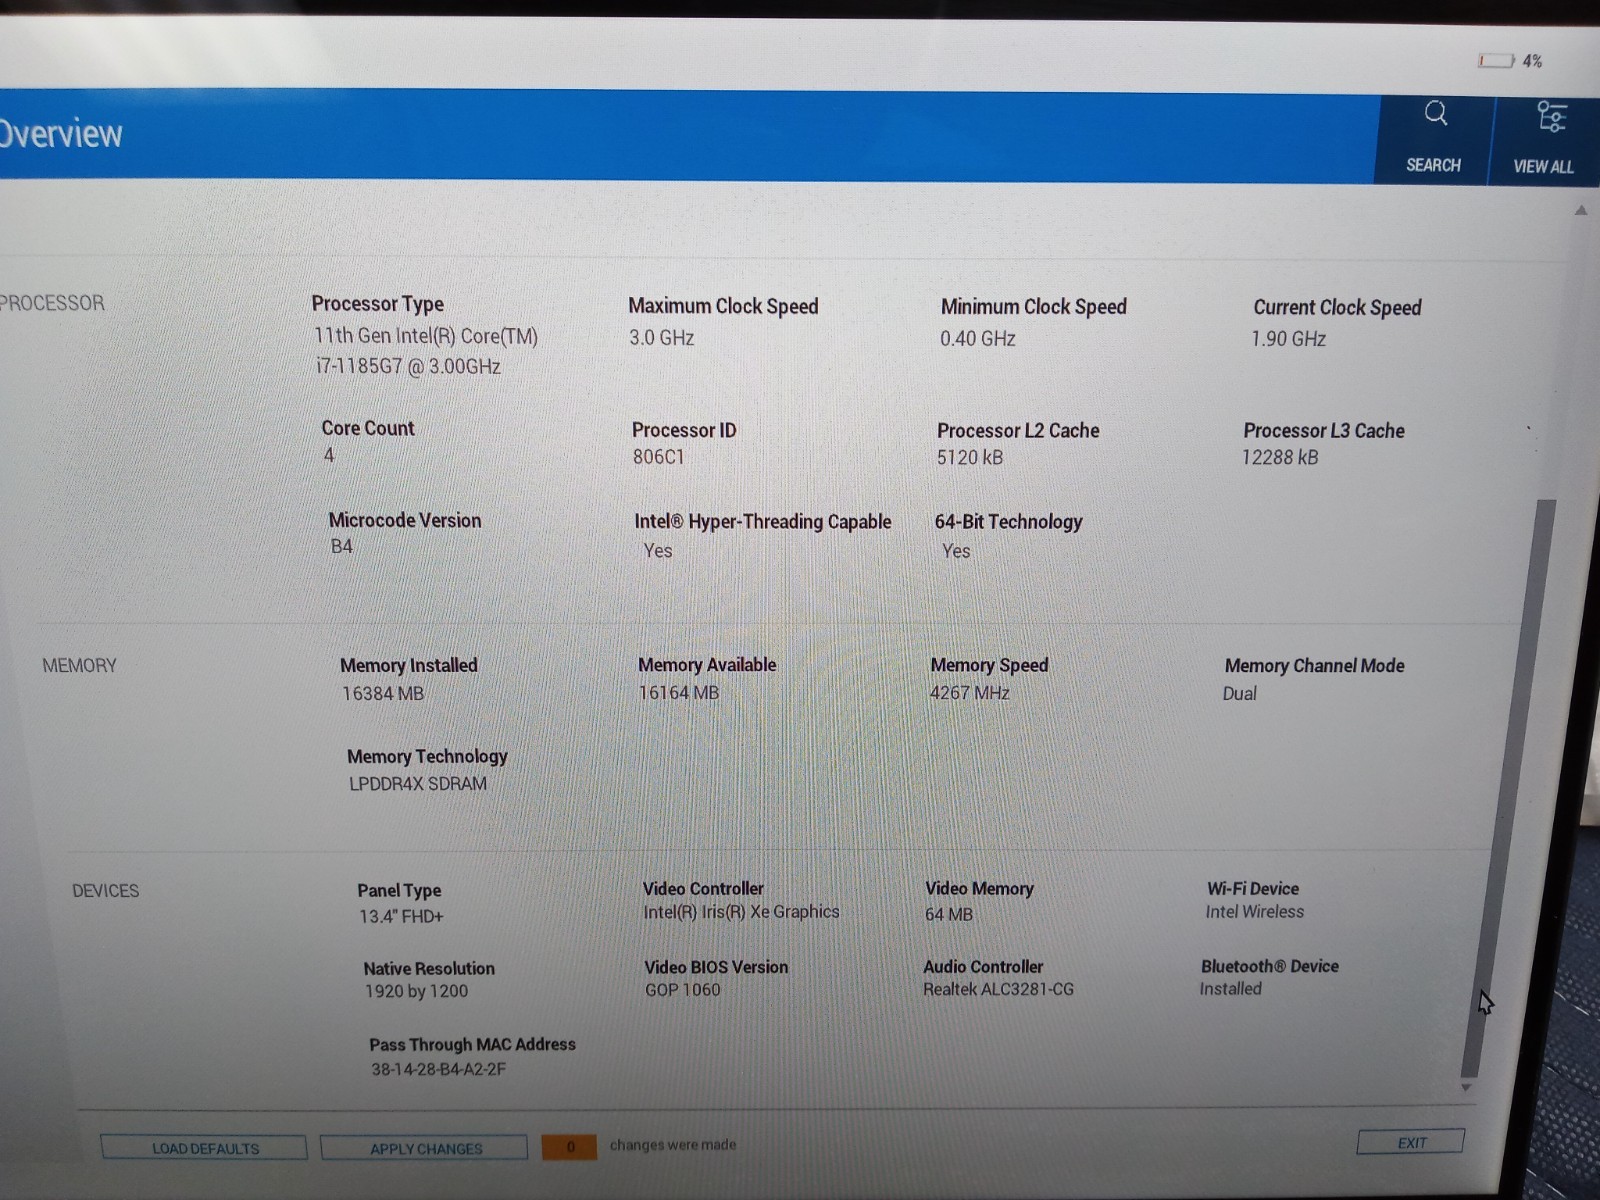Click the Processor ID value 806C1

point(658,457)
